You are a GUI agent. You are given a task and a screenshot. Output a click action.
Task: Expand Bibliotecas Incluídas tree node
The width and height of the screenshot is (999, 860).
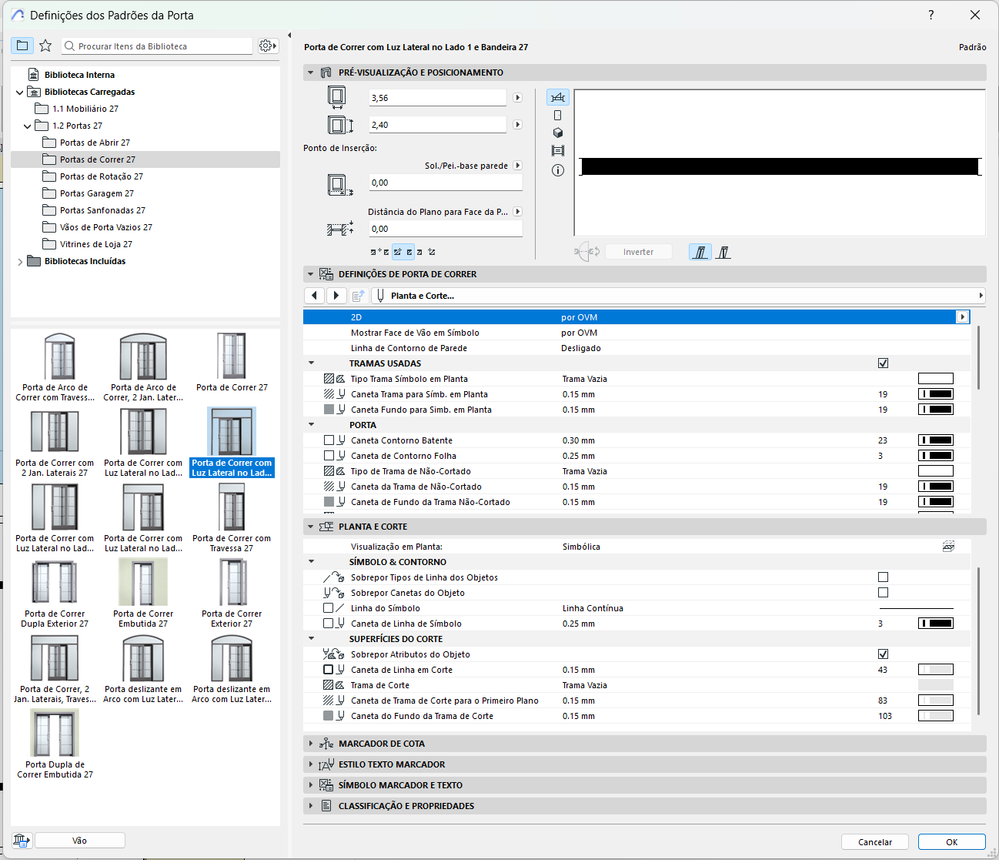20,262
